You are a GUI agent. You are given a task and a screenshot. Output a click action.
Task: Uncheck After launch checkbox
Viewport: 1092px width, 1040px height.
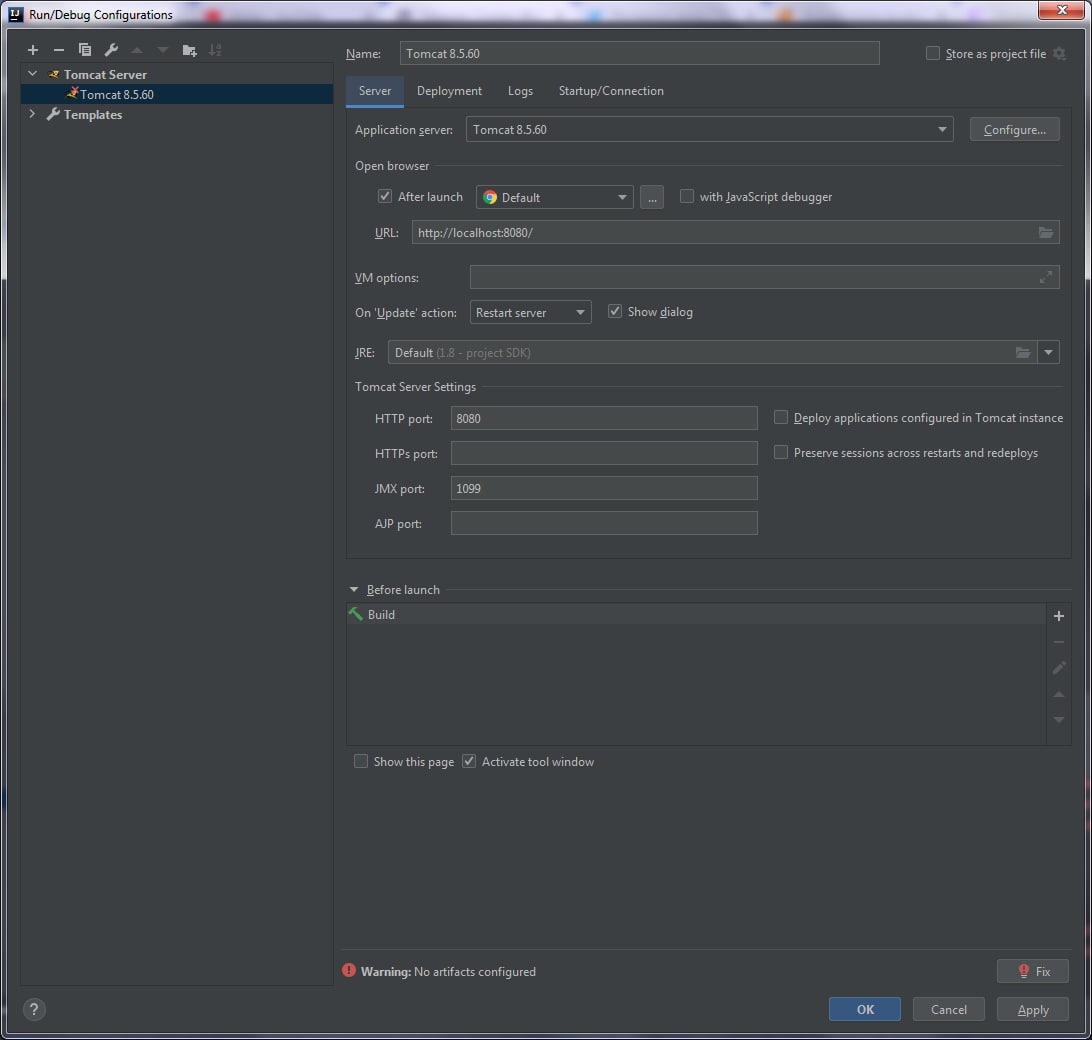coord(384,196)
